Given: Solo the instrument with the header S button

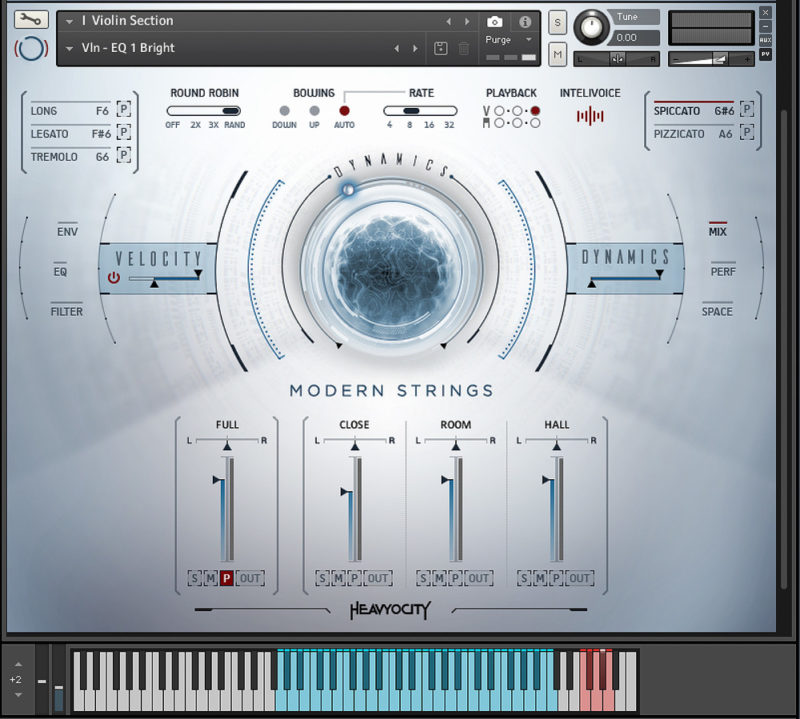Looking at the screenshot, I should click(557, 22).
